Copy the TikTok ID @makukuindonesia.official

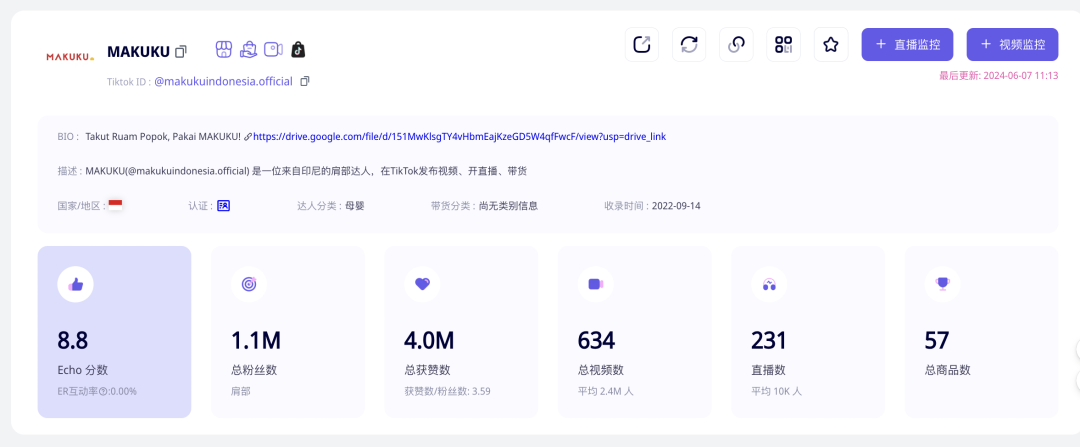coord(305,81)
